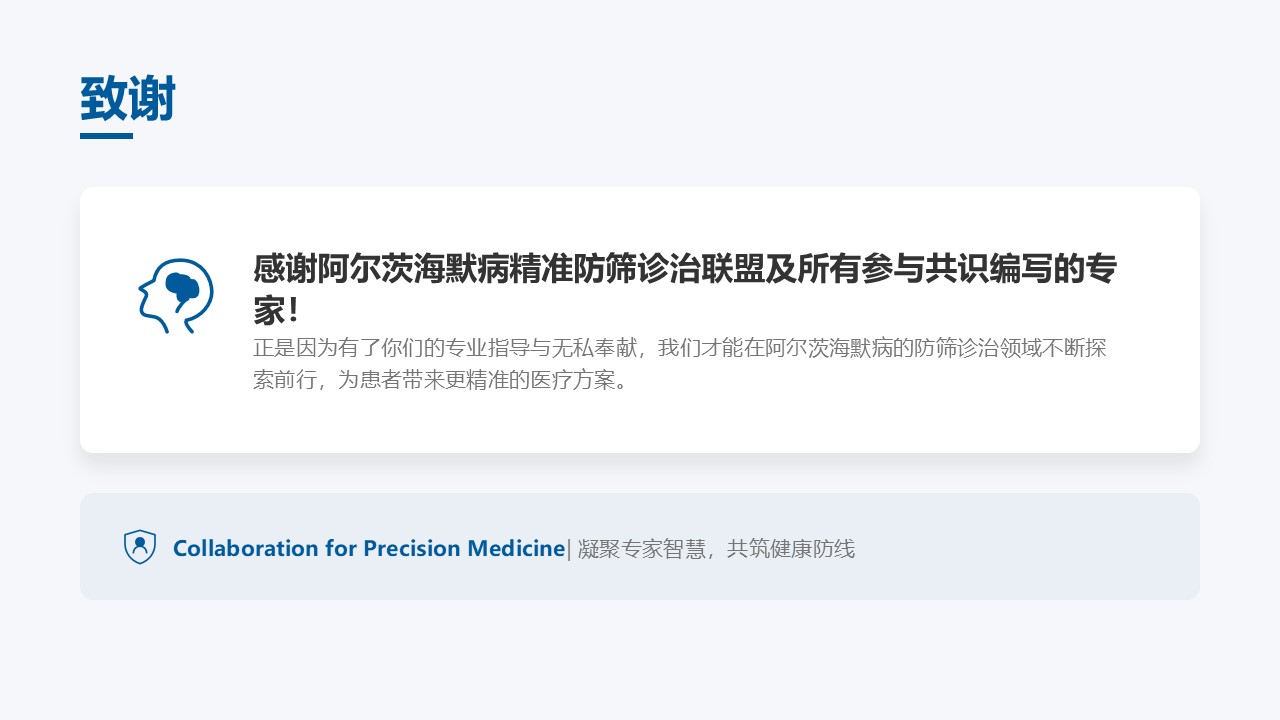
Task: Select the 凝聚专家智慧 phrase in the footer
Action: 640,548
